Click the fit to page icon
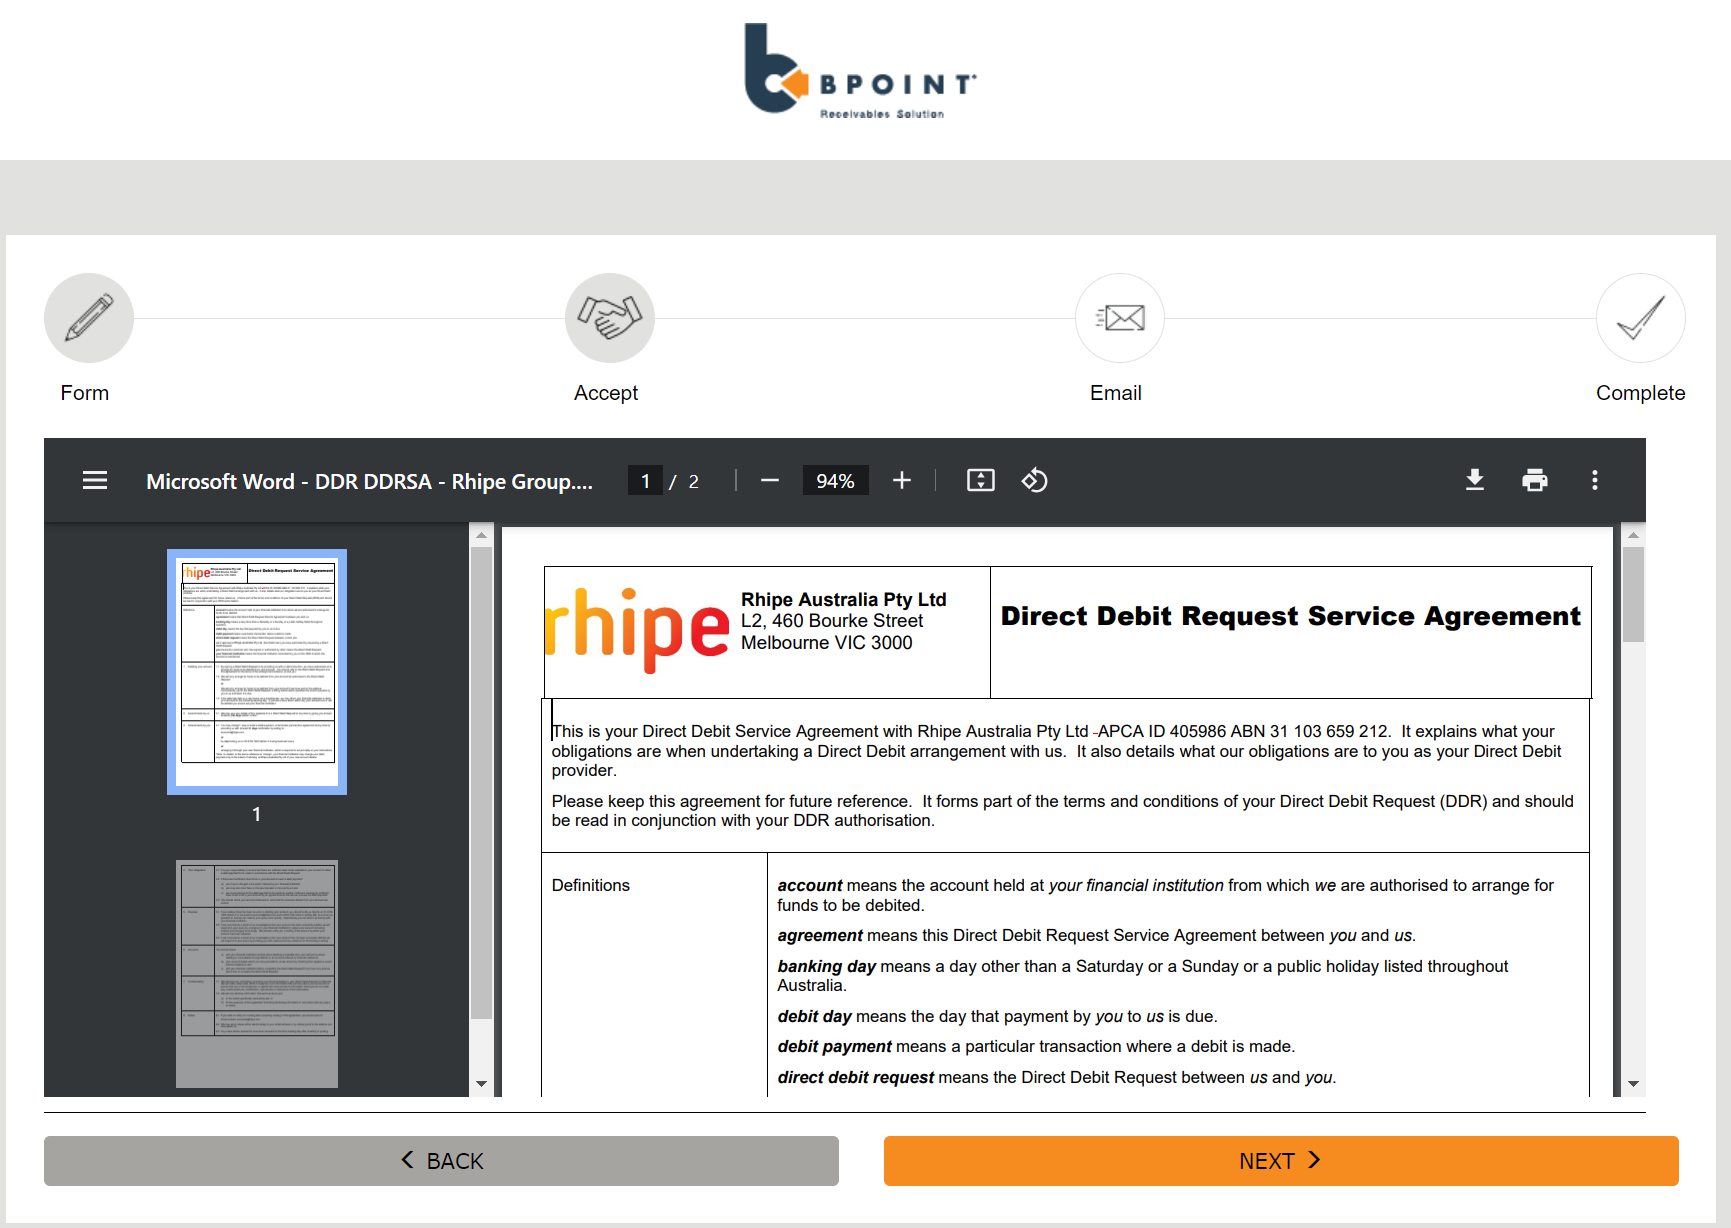 980,481
